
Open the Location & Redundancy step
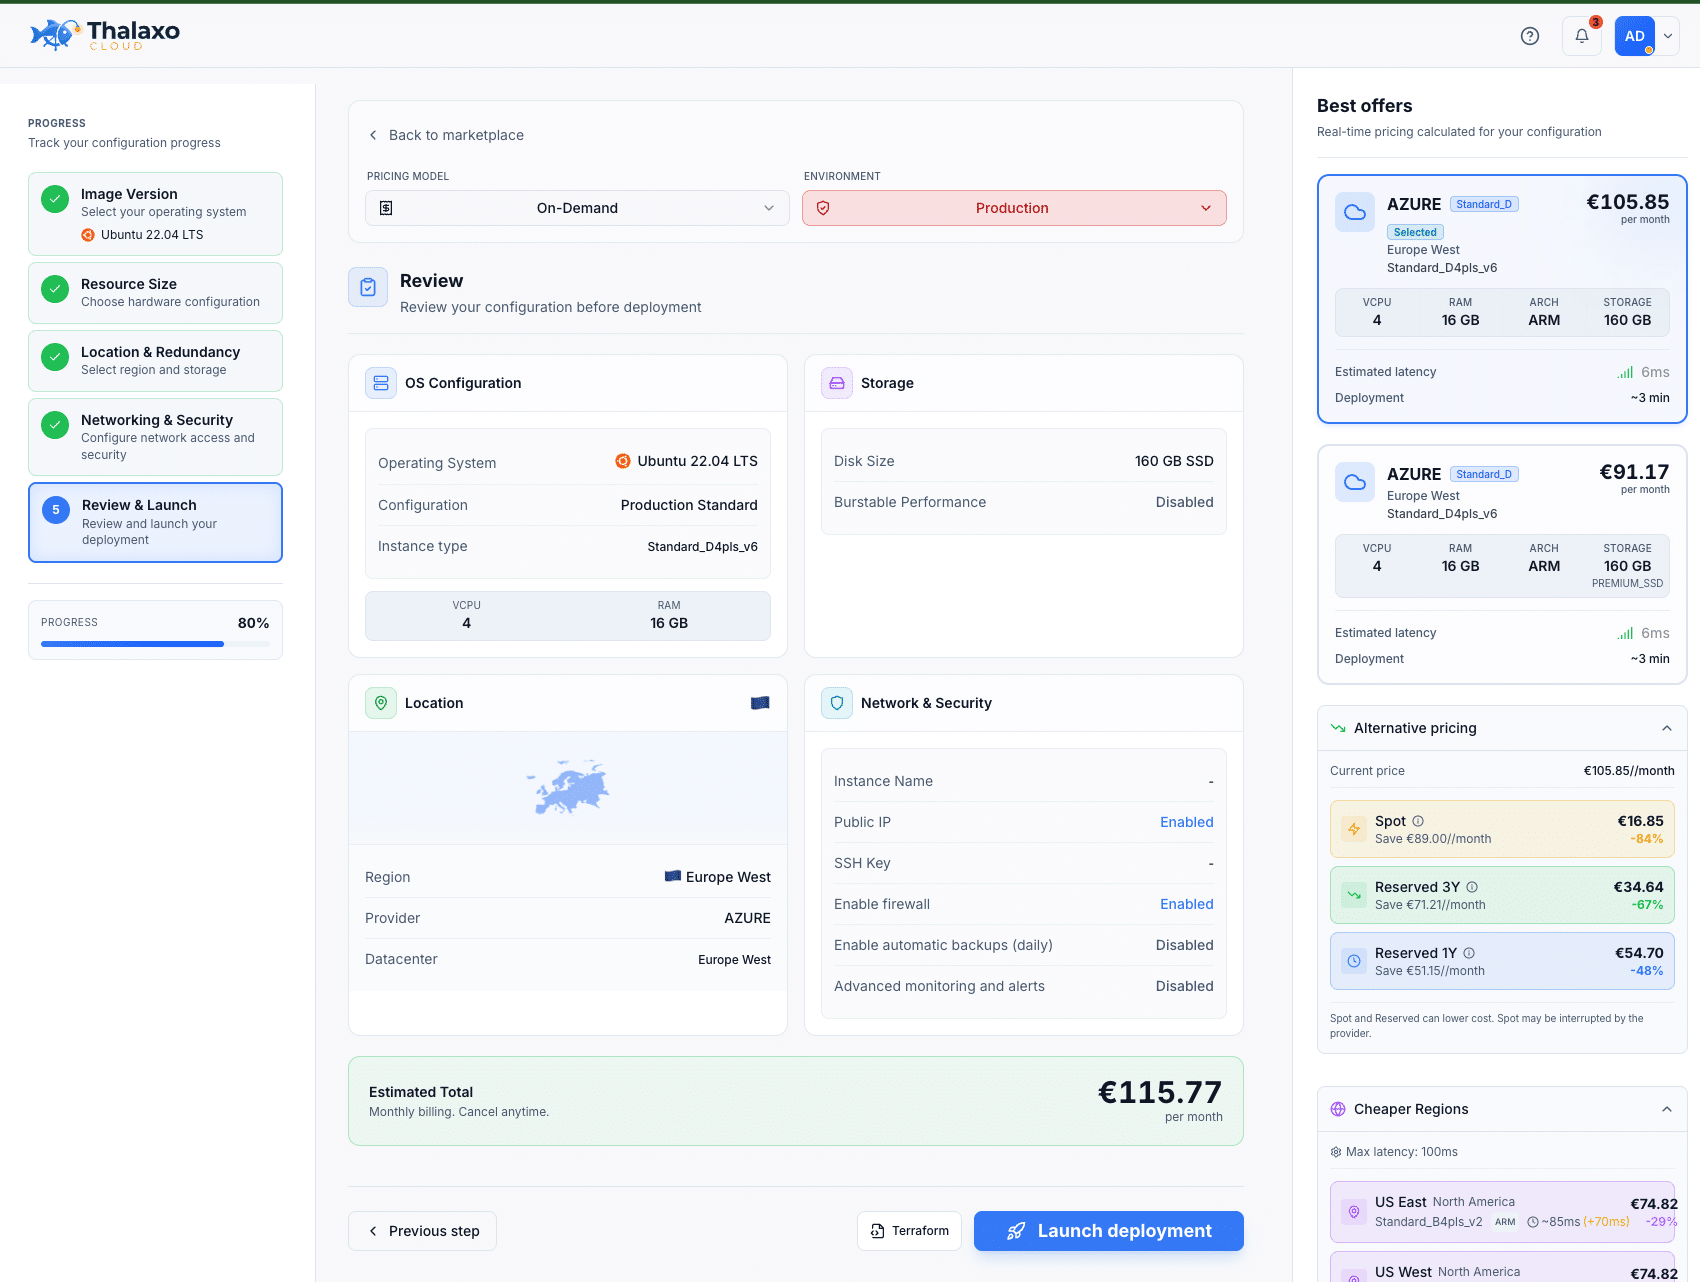pos(155,361)
